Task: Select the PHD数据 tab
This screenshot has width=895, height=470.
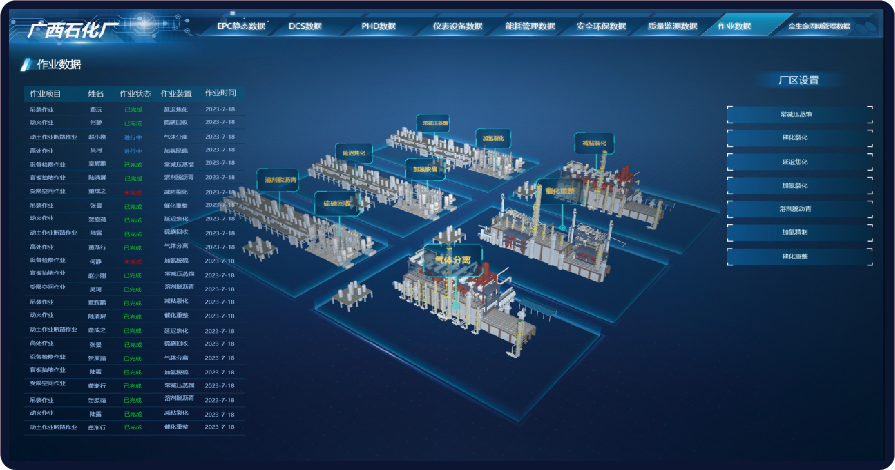Action: pos(378,26)
